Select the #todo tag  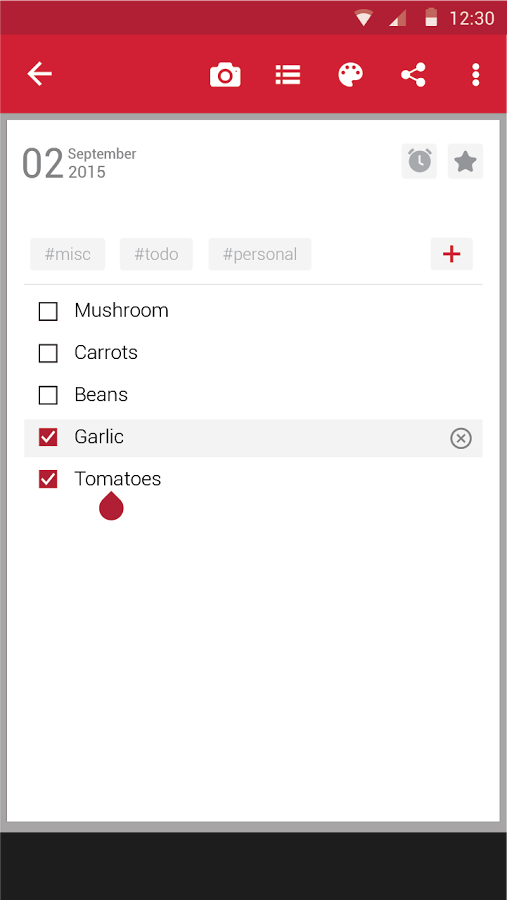coord(156,254)
